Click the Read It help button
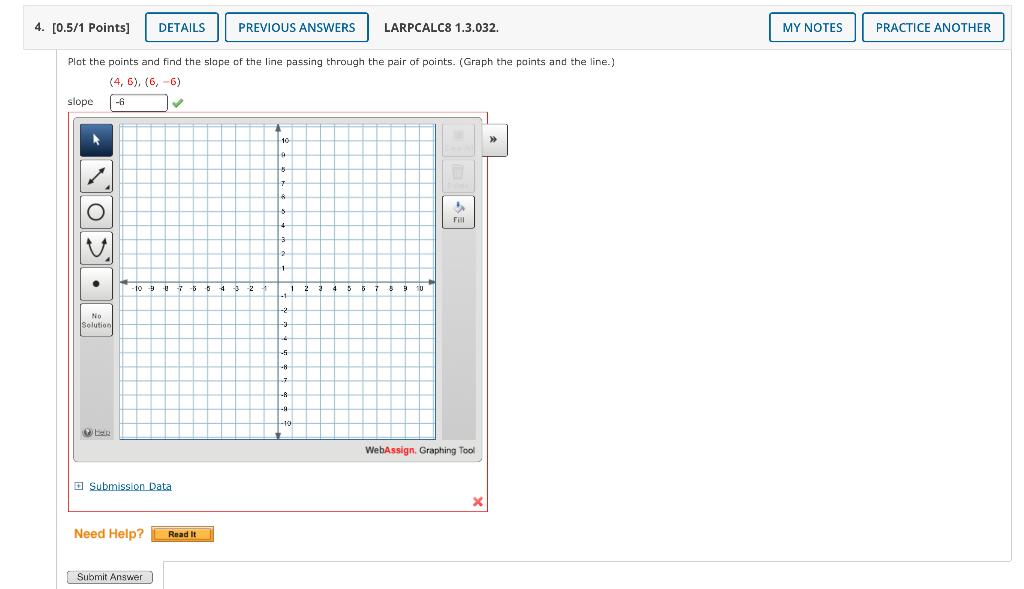The width and height of the screenshot is (1024, 589). pos(182,533)
